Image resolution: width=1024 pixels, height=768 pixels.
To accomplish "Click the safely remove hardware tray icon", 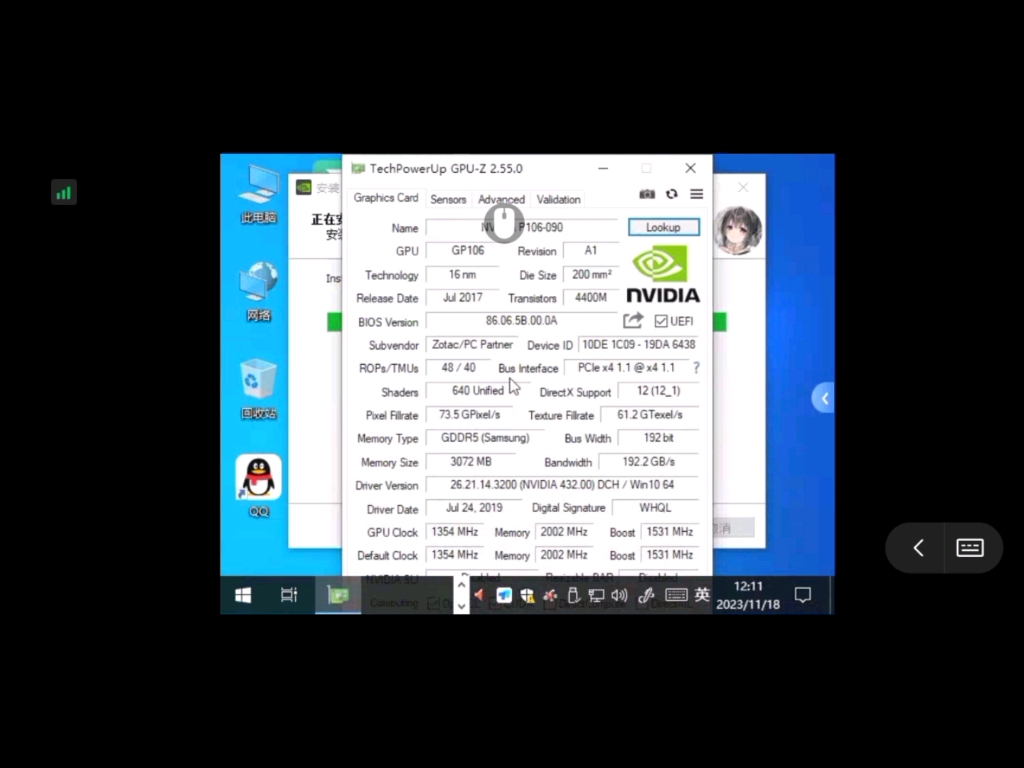I will coord(573,595).
